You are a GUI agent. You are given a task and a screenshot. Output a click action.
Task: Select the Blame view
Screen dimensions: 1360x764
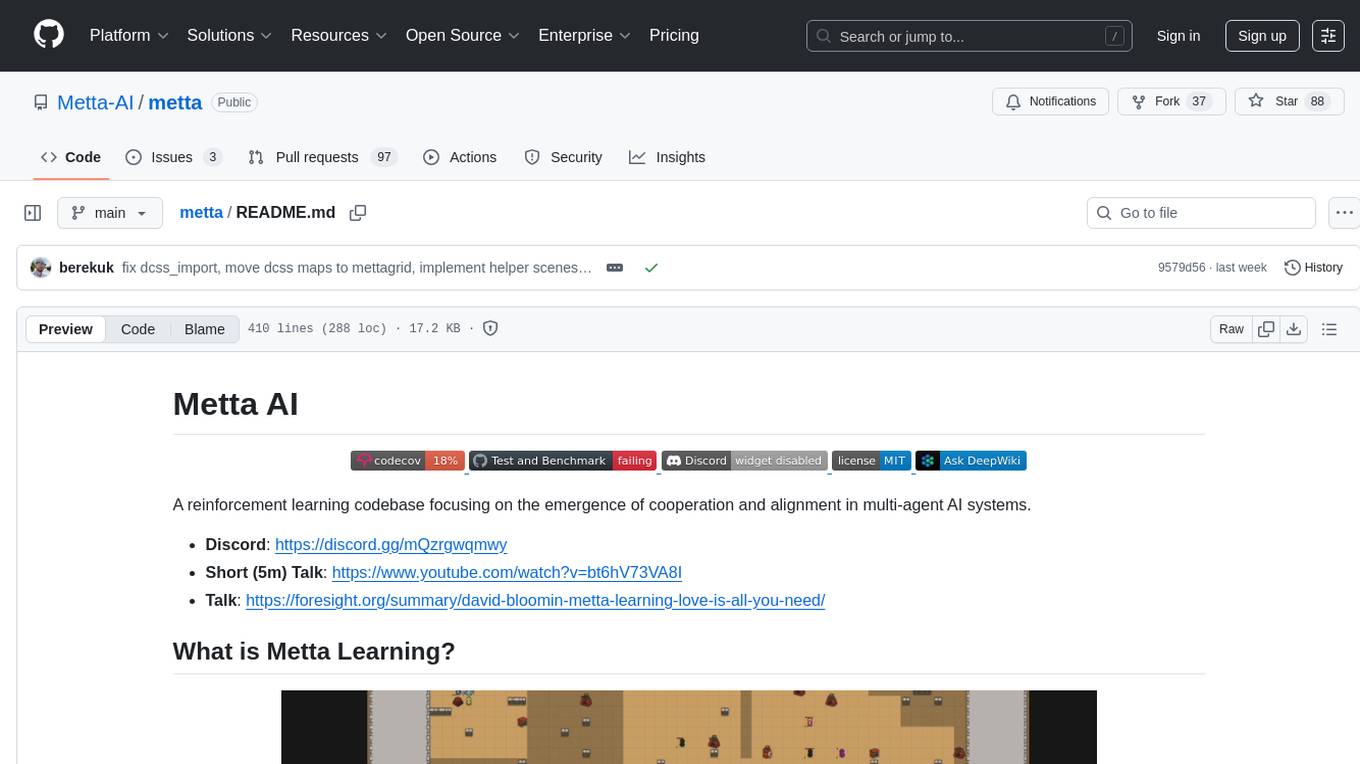(x=204, y=329)
